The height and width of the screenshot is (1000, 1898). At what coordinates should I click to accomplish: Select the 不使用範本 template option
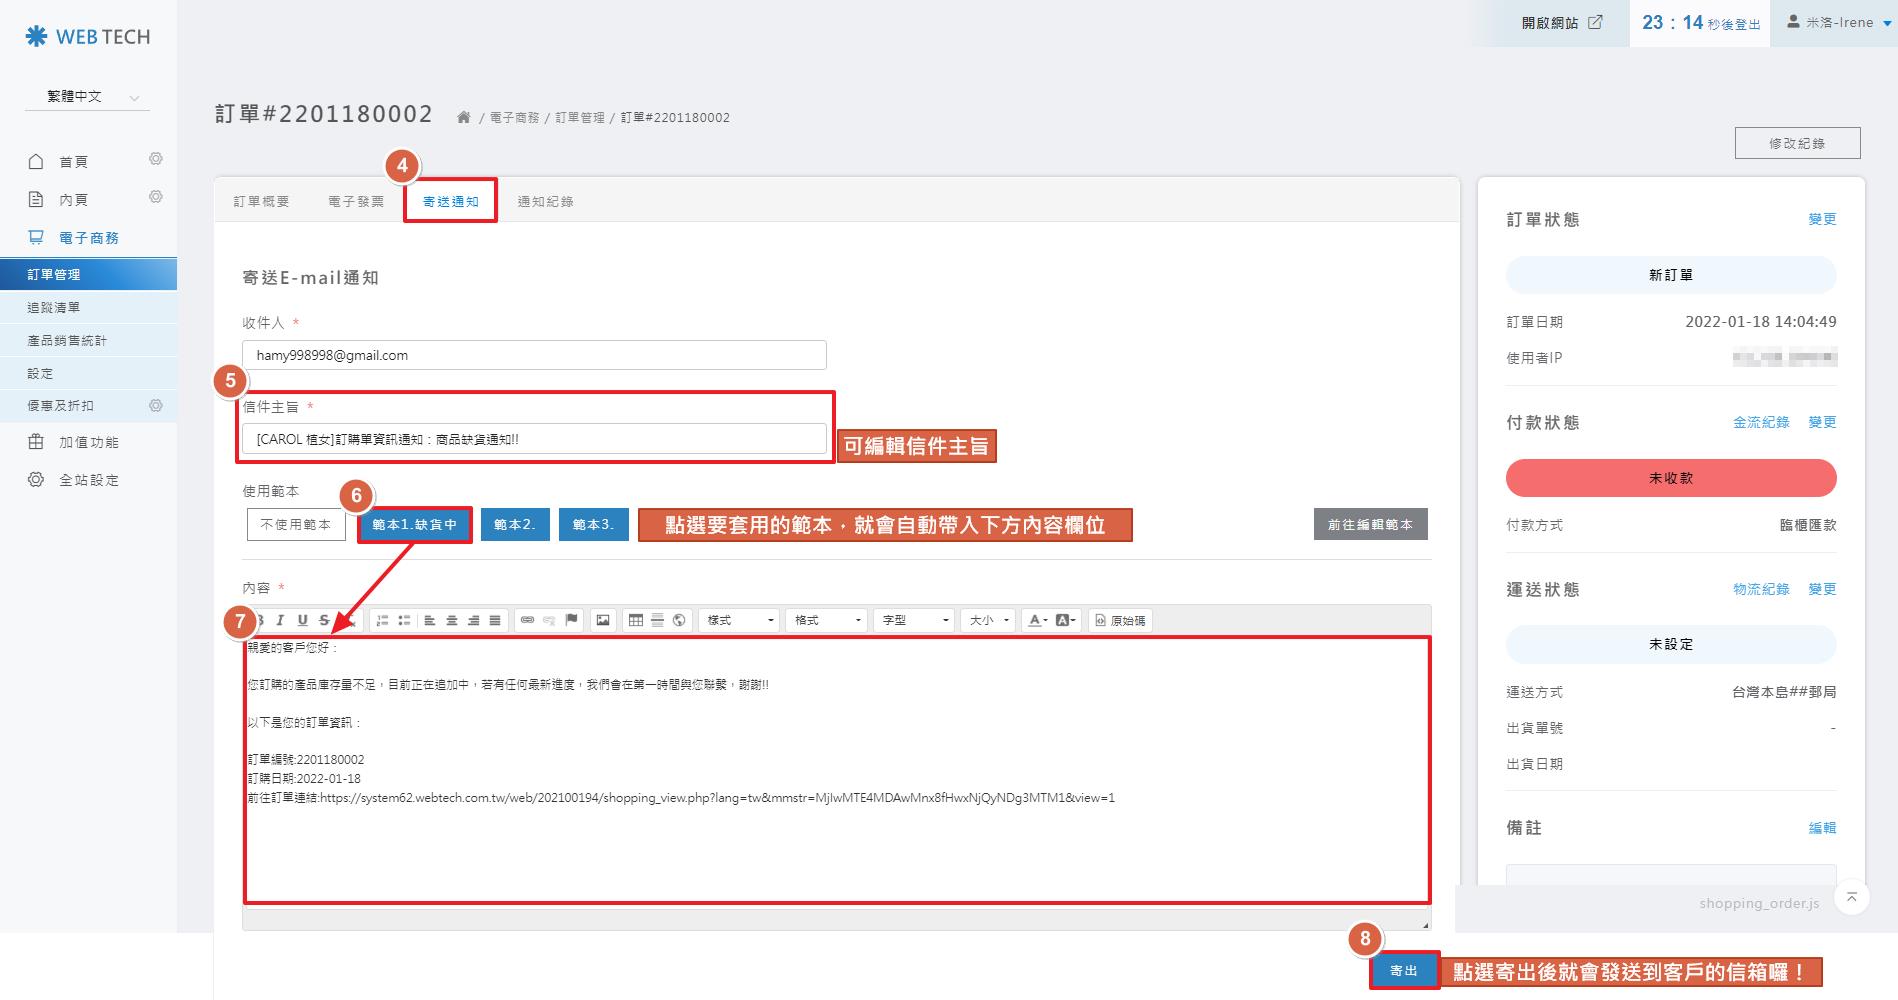[x=296, y=525]
